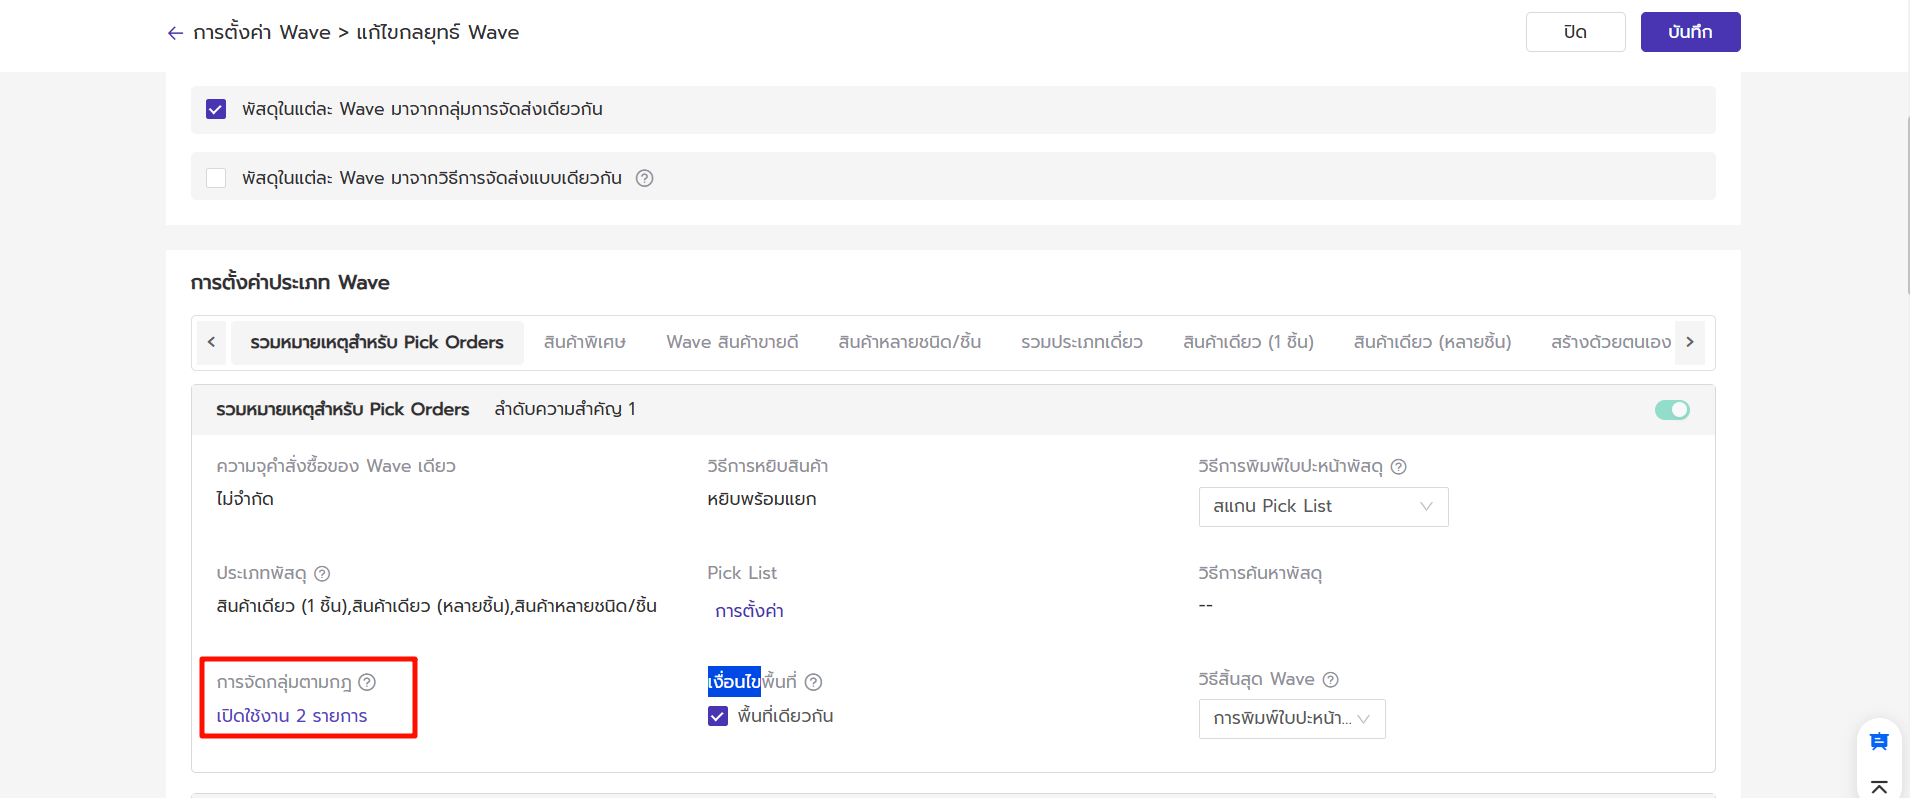Click help icon next to วิธีสิ้นสุด Wave

1330,680
